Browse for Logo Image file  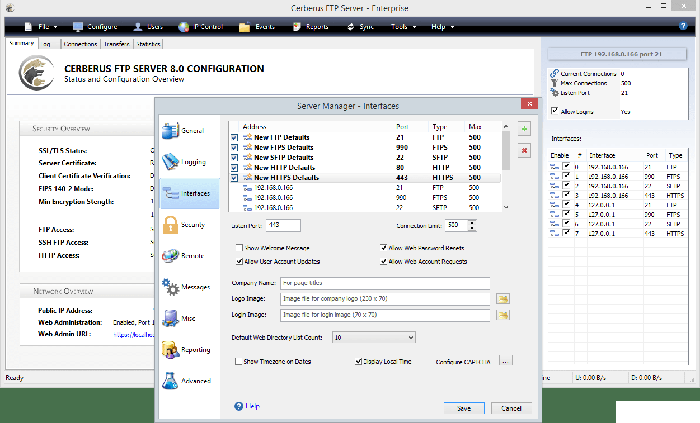[x=503, y=299]
